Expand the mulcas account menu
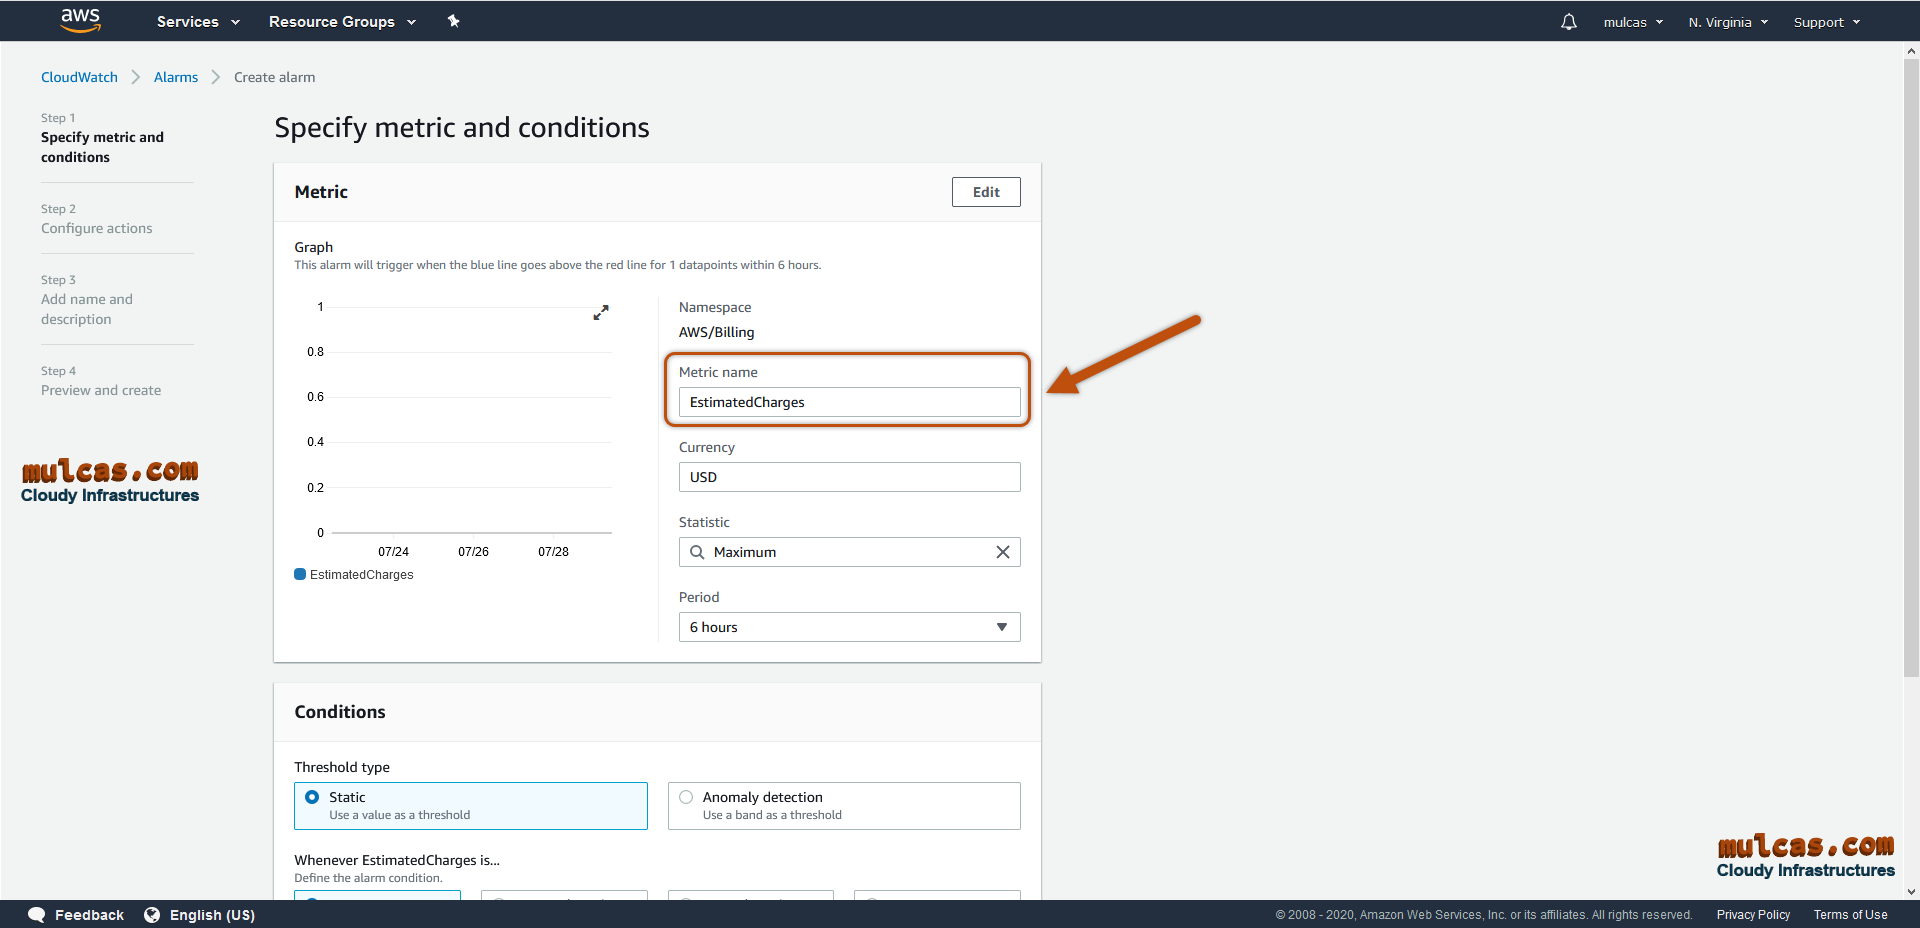 pyautogui.click(x=1632, y=22)
